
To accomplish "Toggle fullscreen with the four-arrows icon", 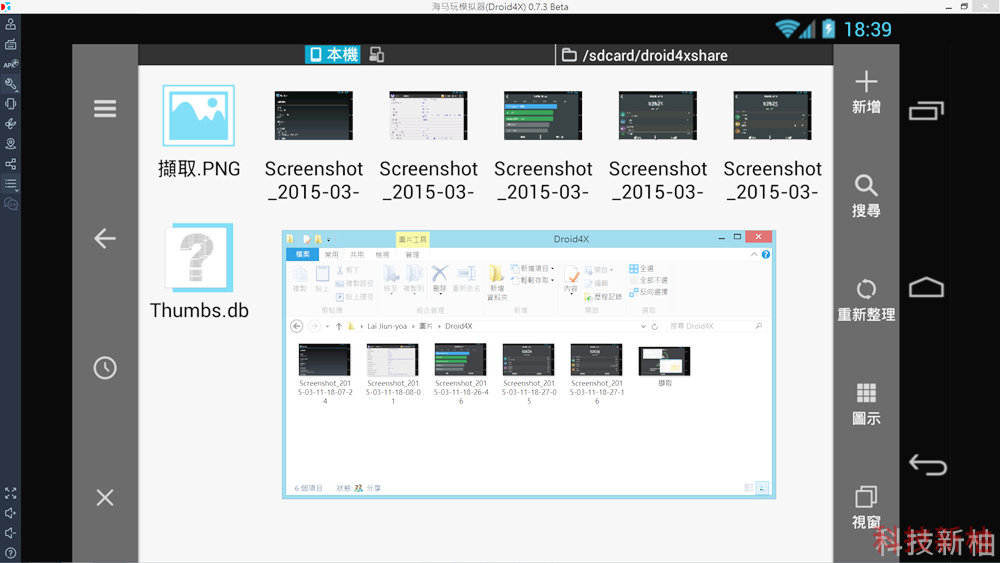I will (x=11, y=493).
